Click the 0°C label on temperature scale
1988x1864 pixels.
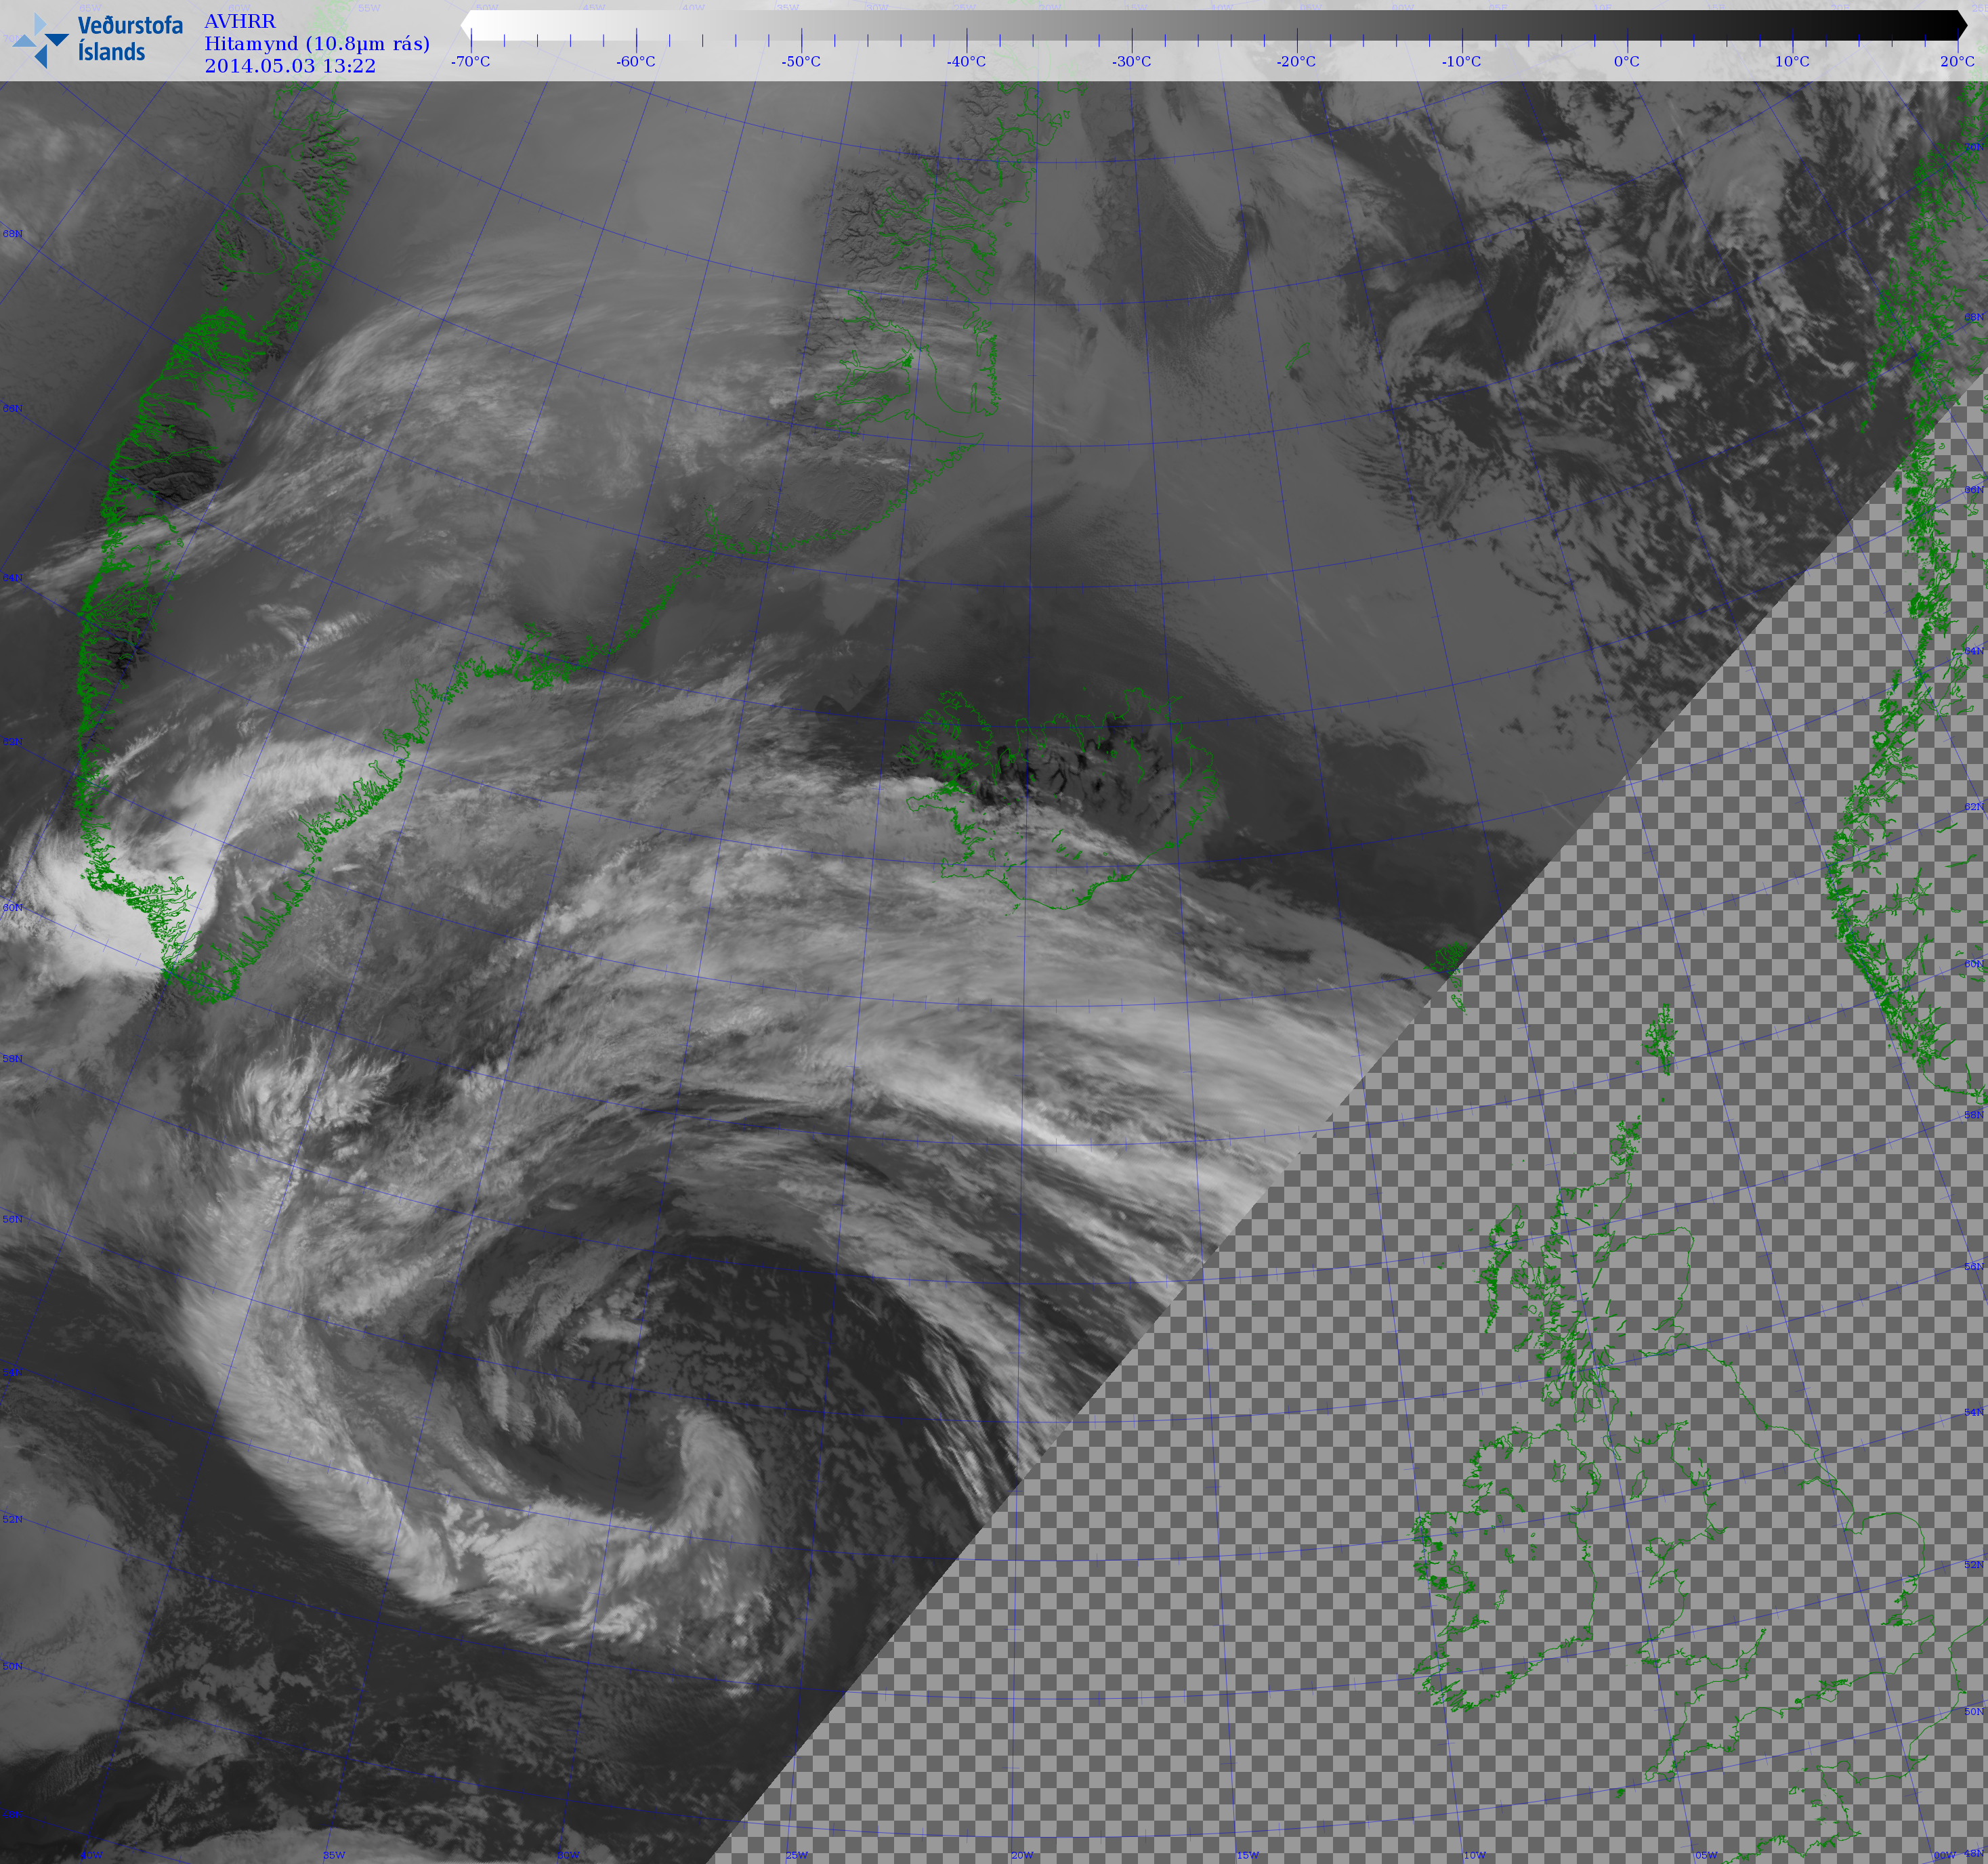[x=1626, y=62]
